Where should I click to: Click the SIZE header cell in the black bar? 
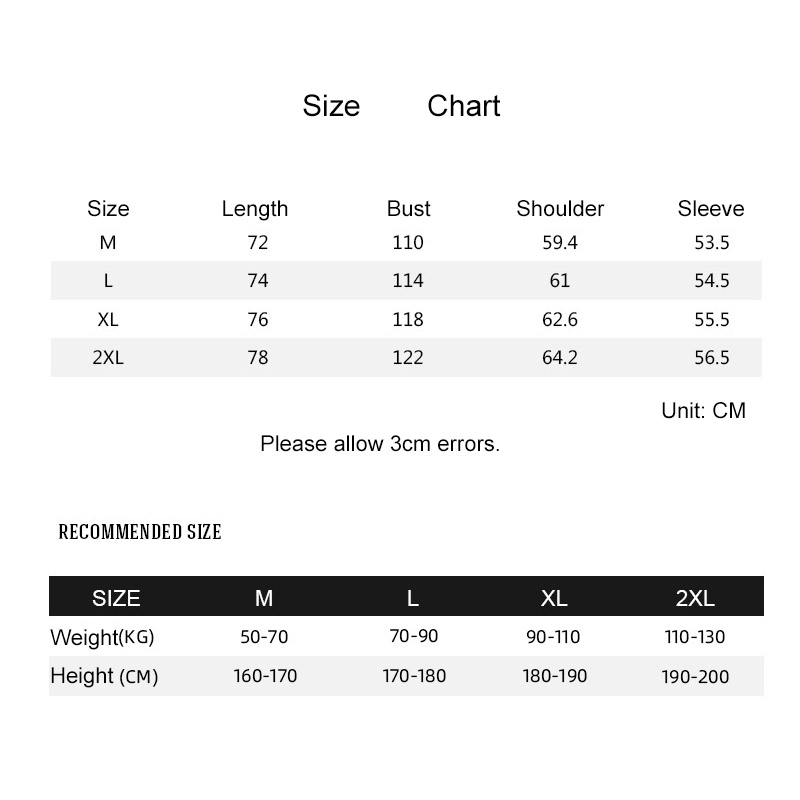point(116,598)
